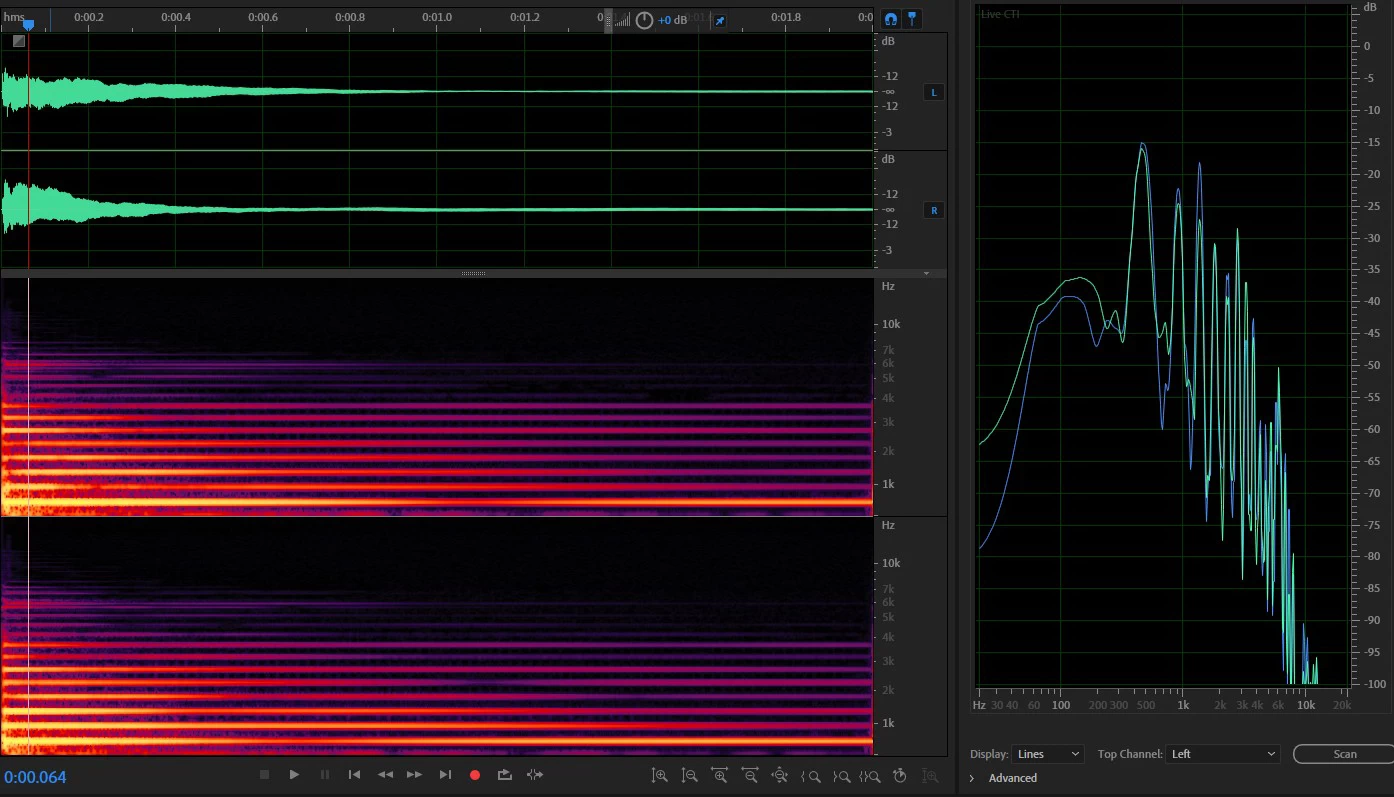1394x797 pixels.
Task: Toggle loop playback icon
Action: pyautogui.click(x=504, y=775)
